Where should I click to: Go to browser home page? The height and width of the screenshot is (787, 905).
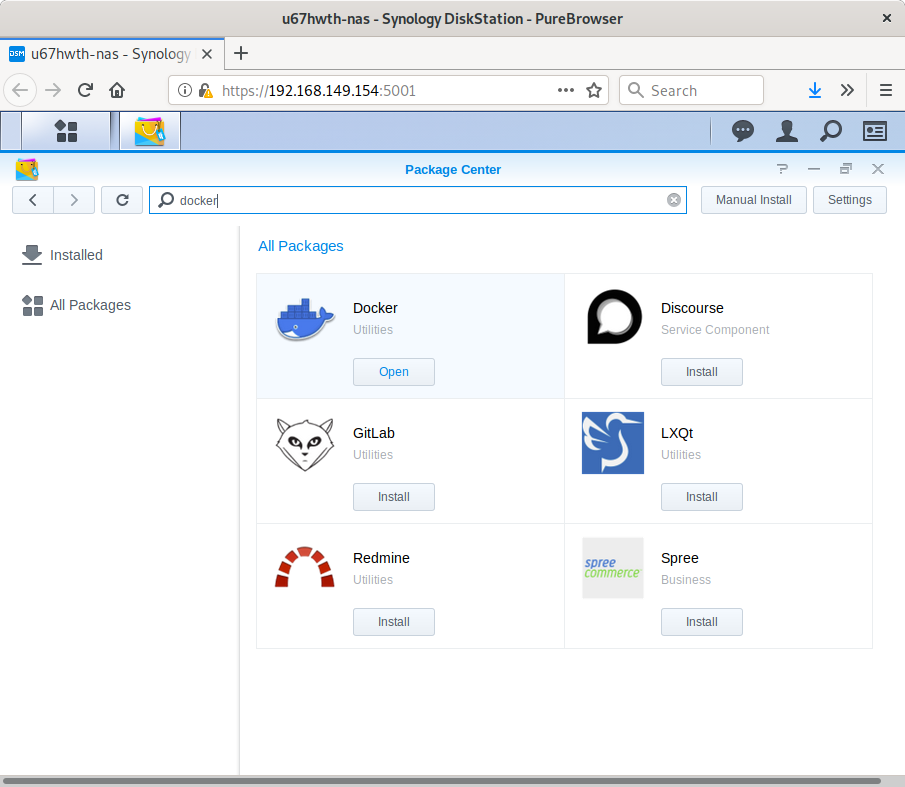[117, 90]
